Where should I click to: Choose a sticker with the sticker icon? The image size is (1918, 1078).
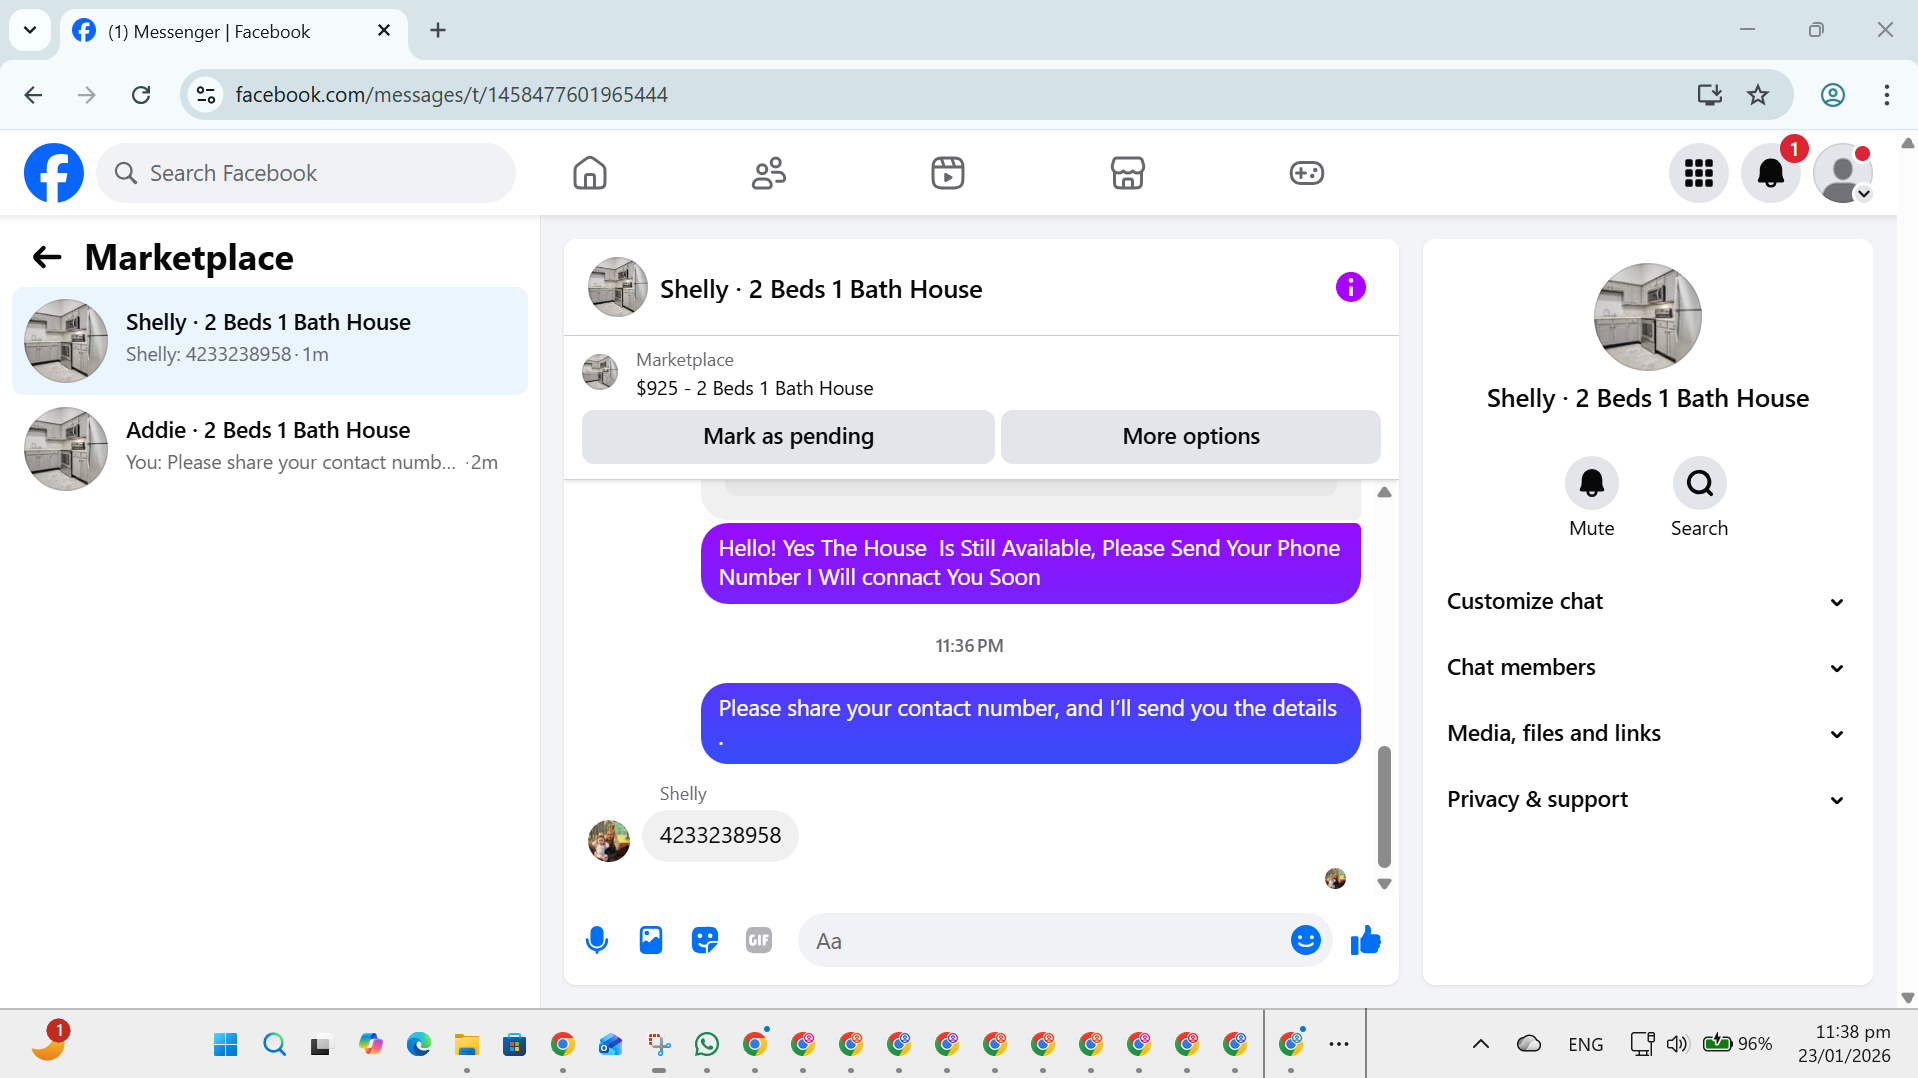[705, 940]
